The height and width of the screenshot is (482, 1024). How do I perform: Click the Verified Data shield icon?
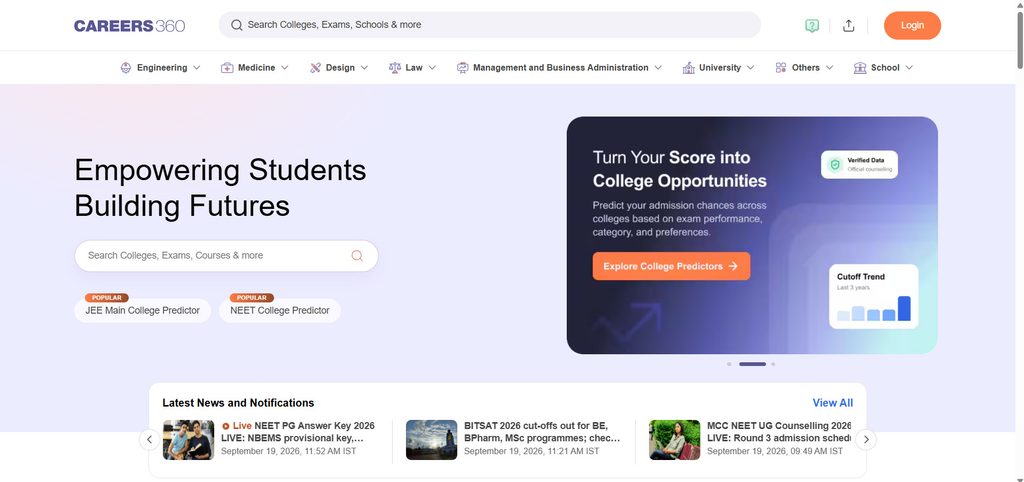click(x=834, y=165)
